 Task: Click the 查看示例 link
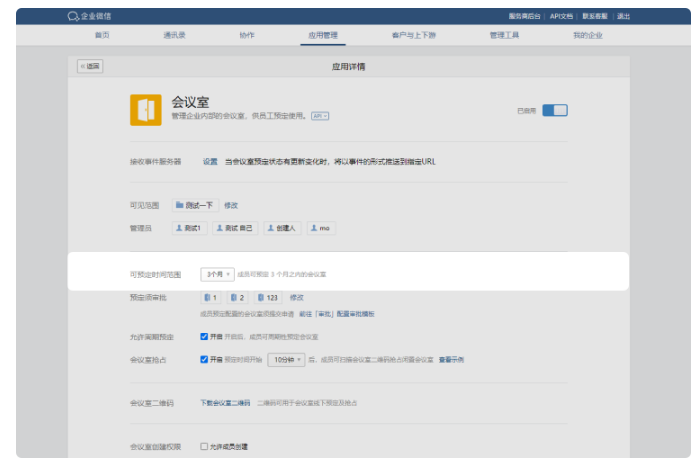[451, 360]
